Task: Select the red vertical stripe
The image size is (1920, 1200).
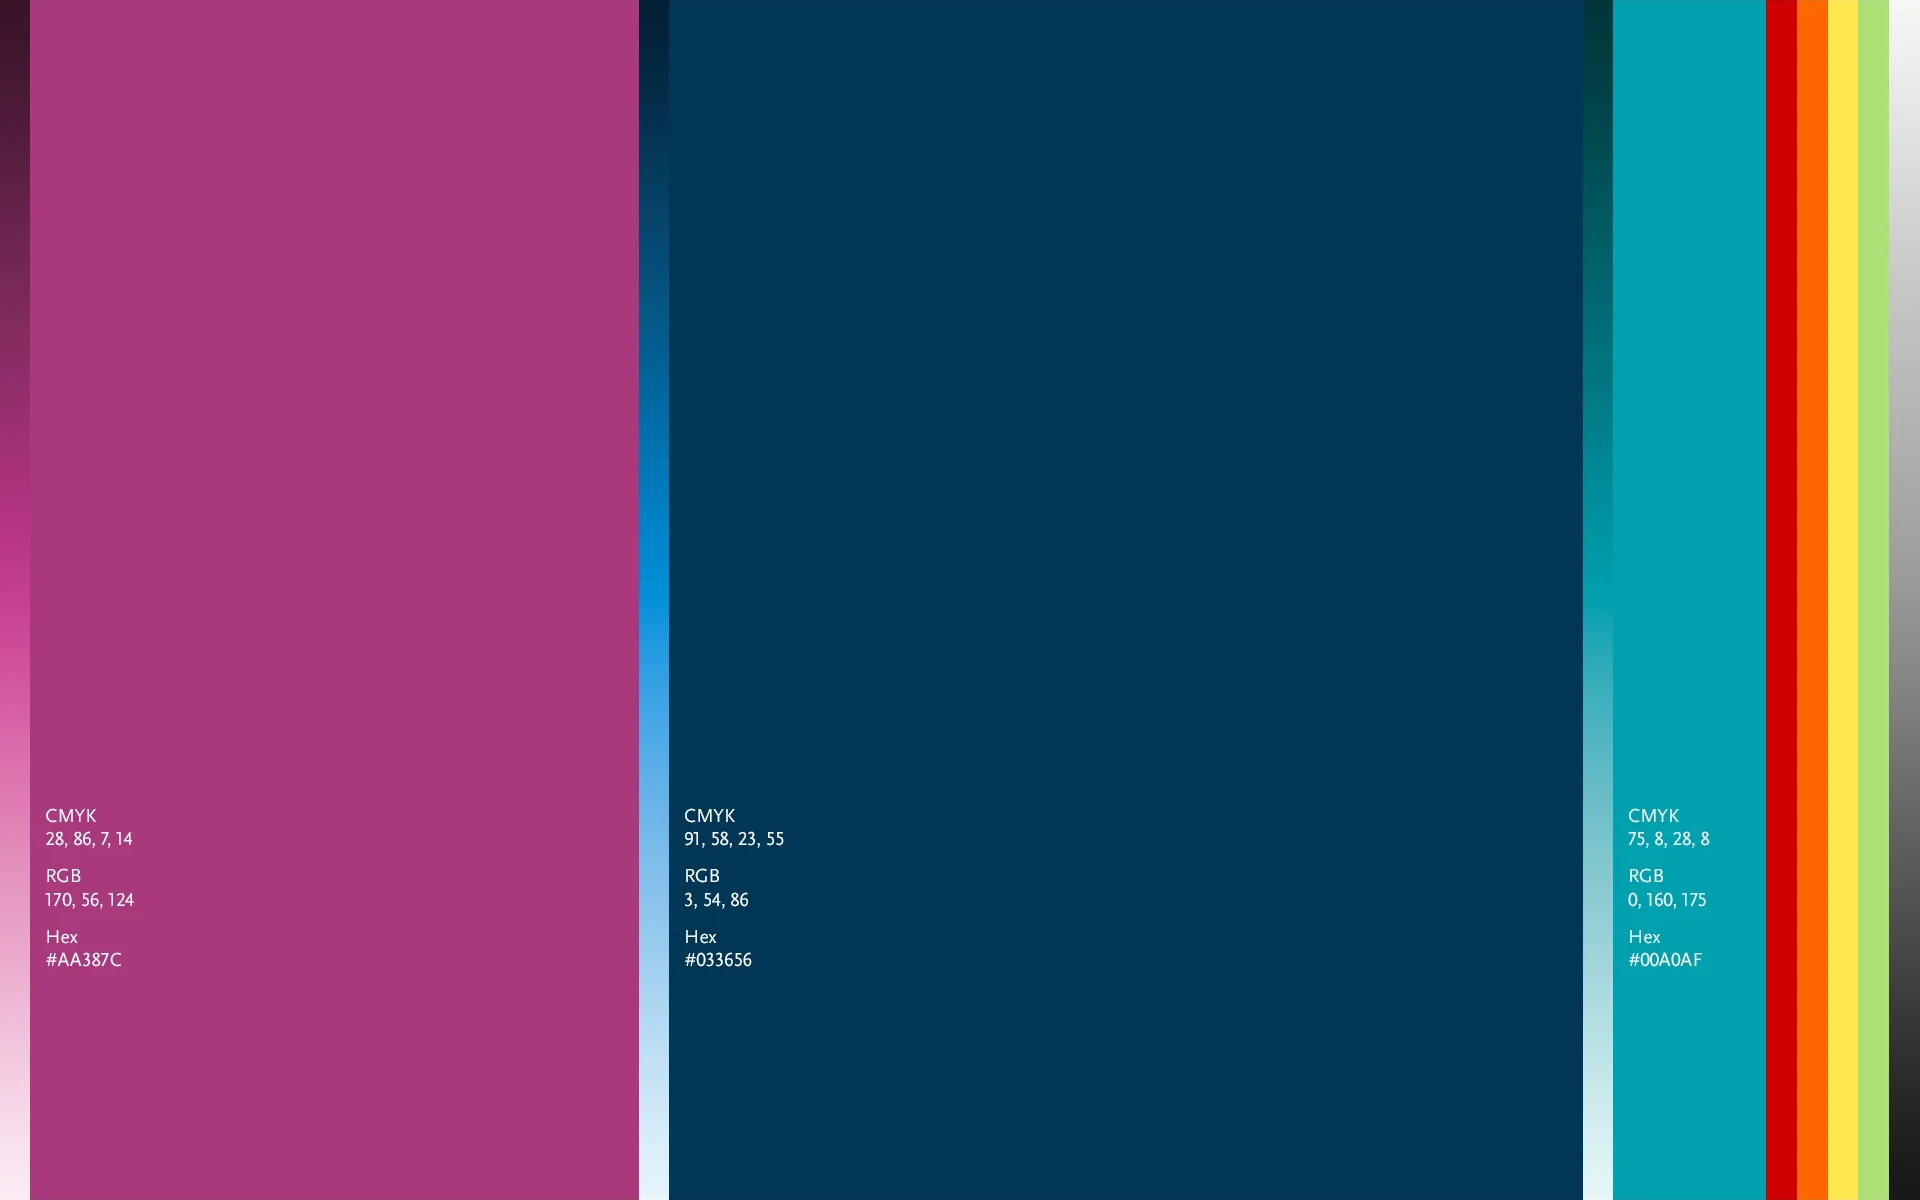Action: point(1781,600)
